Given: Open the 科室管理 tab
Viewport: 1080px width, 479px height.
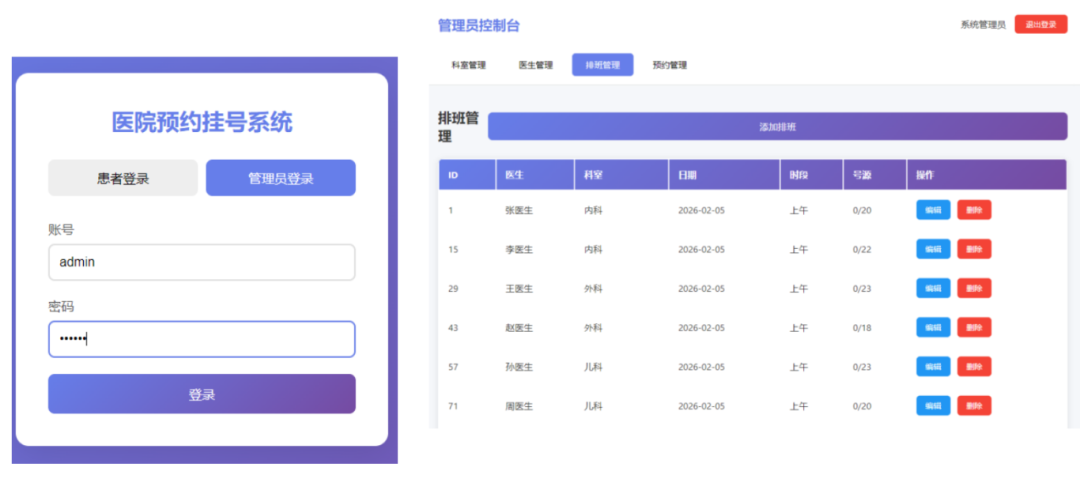Looking at the screenshot, I should [468, 65].
